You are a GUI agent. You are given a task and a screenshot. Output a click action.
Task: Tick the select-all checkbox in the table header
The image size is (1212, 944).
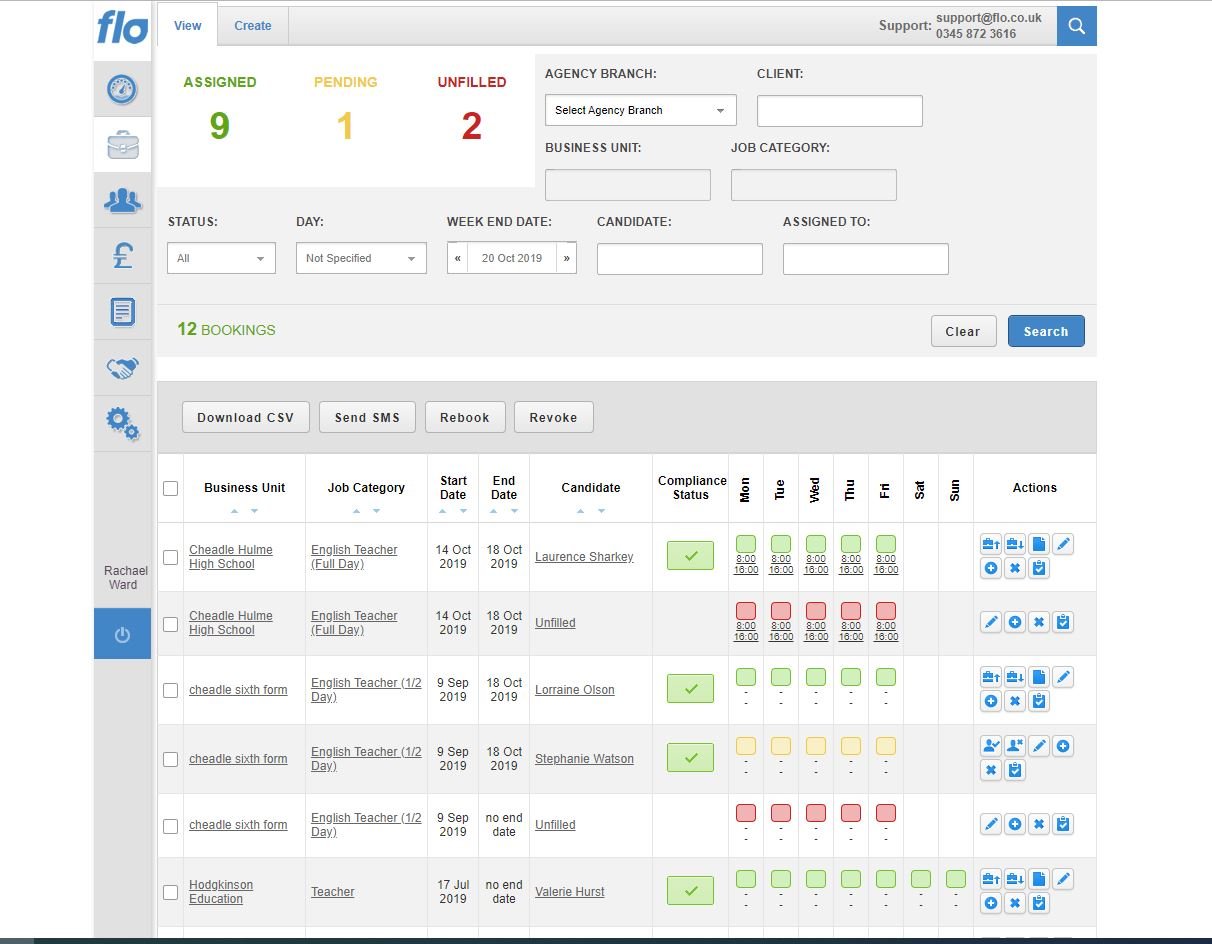point(170,488)
